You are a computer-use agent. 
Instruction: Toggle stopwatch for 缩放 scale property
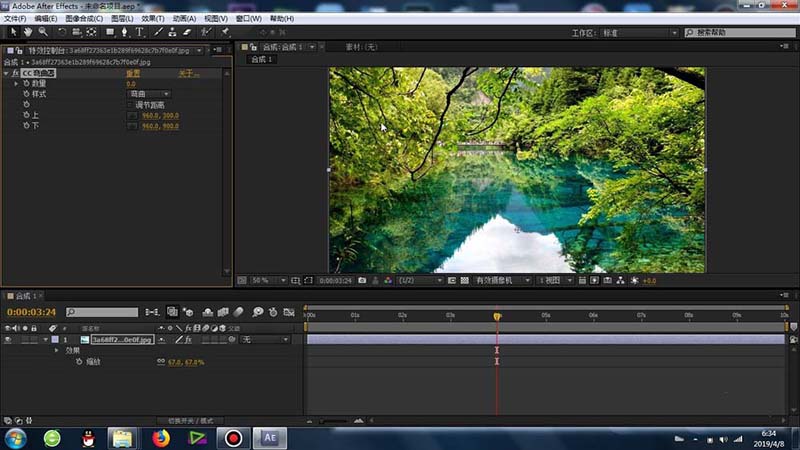click(x=79, y=362)
